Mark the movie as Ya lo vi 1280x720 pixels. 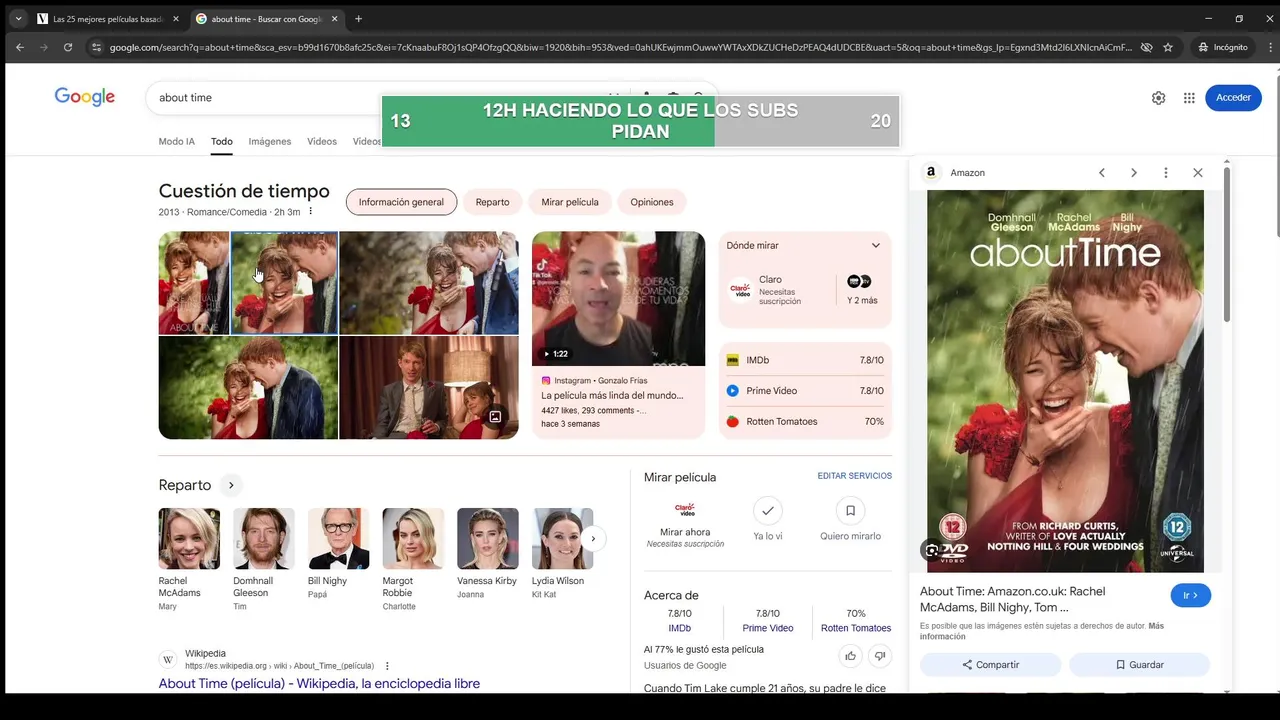pos(768,510)
